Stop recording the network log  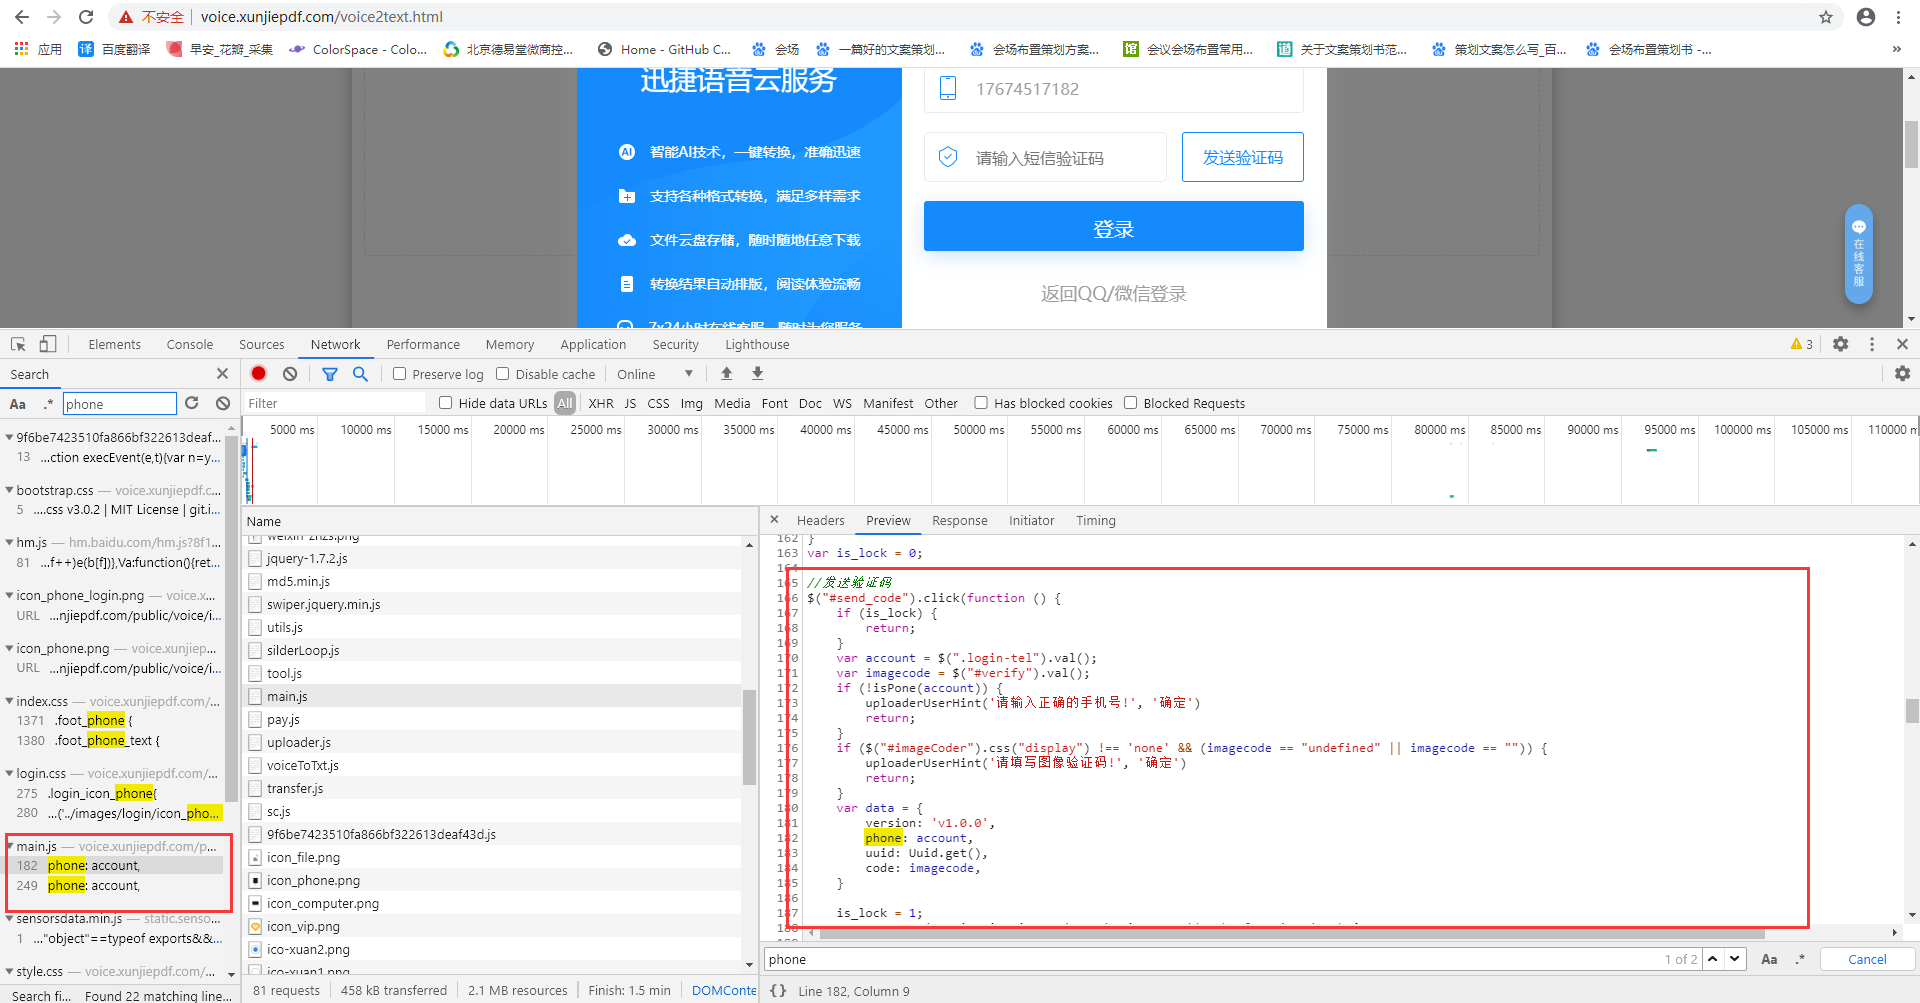pos(259,373)
